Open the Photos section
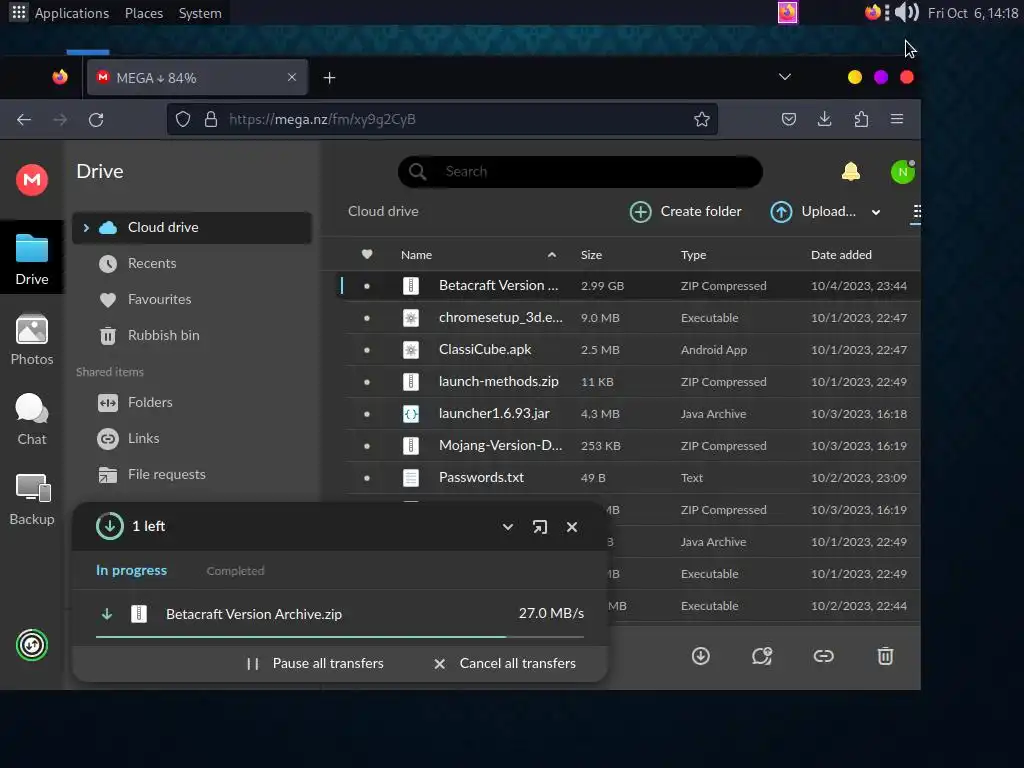 31,340
